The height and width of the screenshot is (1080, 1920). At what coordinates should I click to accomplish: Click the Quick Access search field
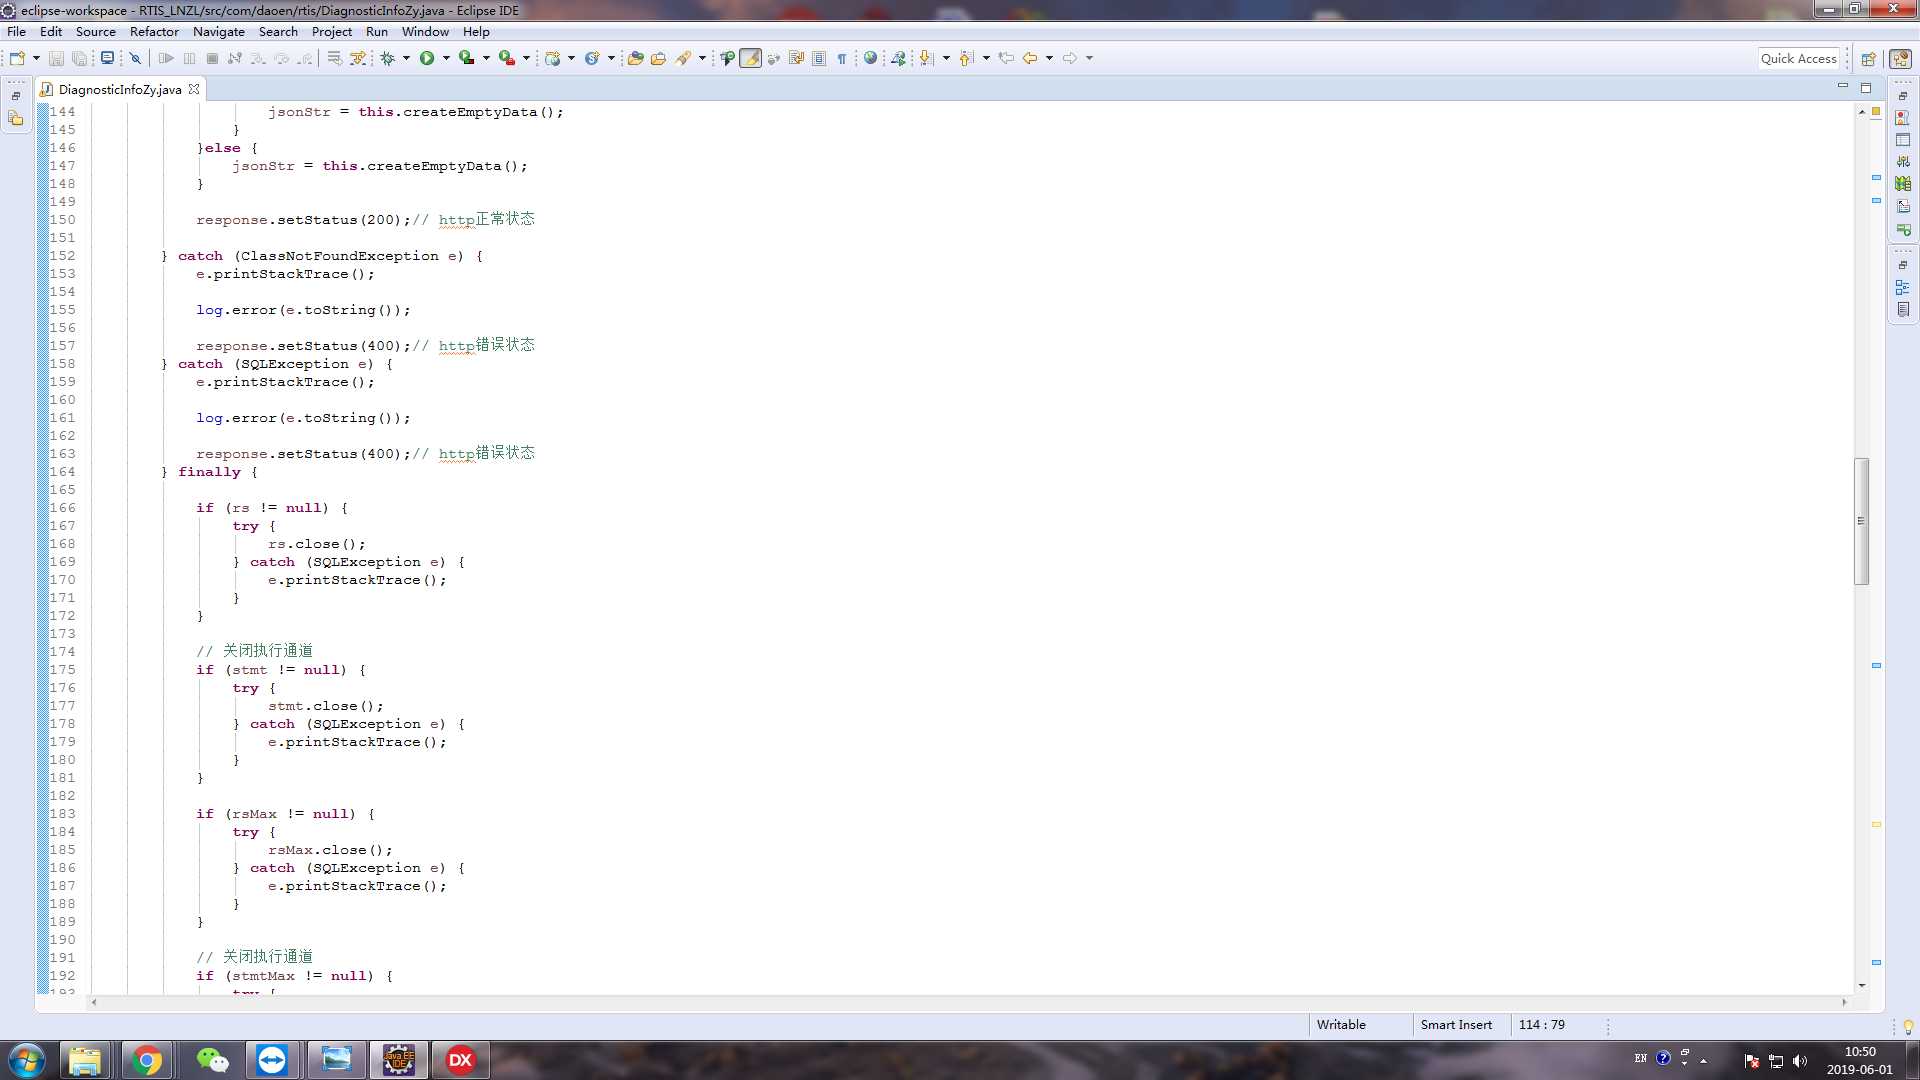pos(1798,59)
